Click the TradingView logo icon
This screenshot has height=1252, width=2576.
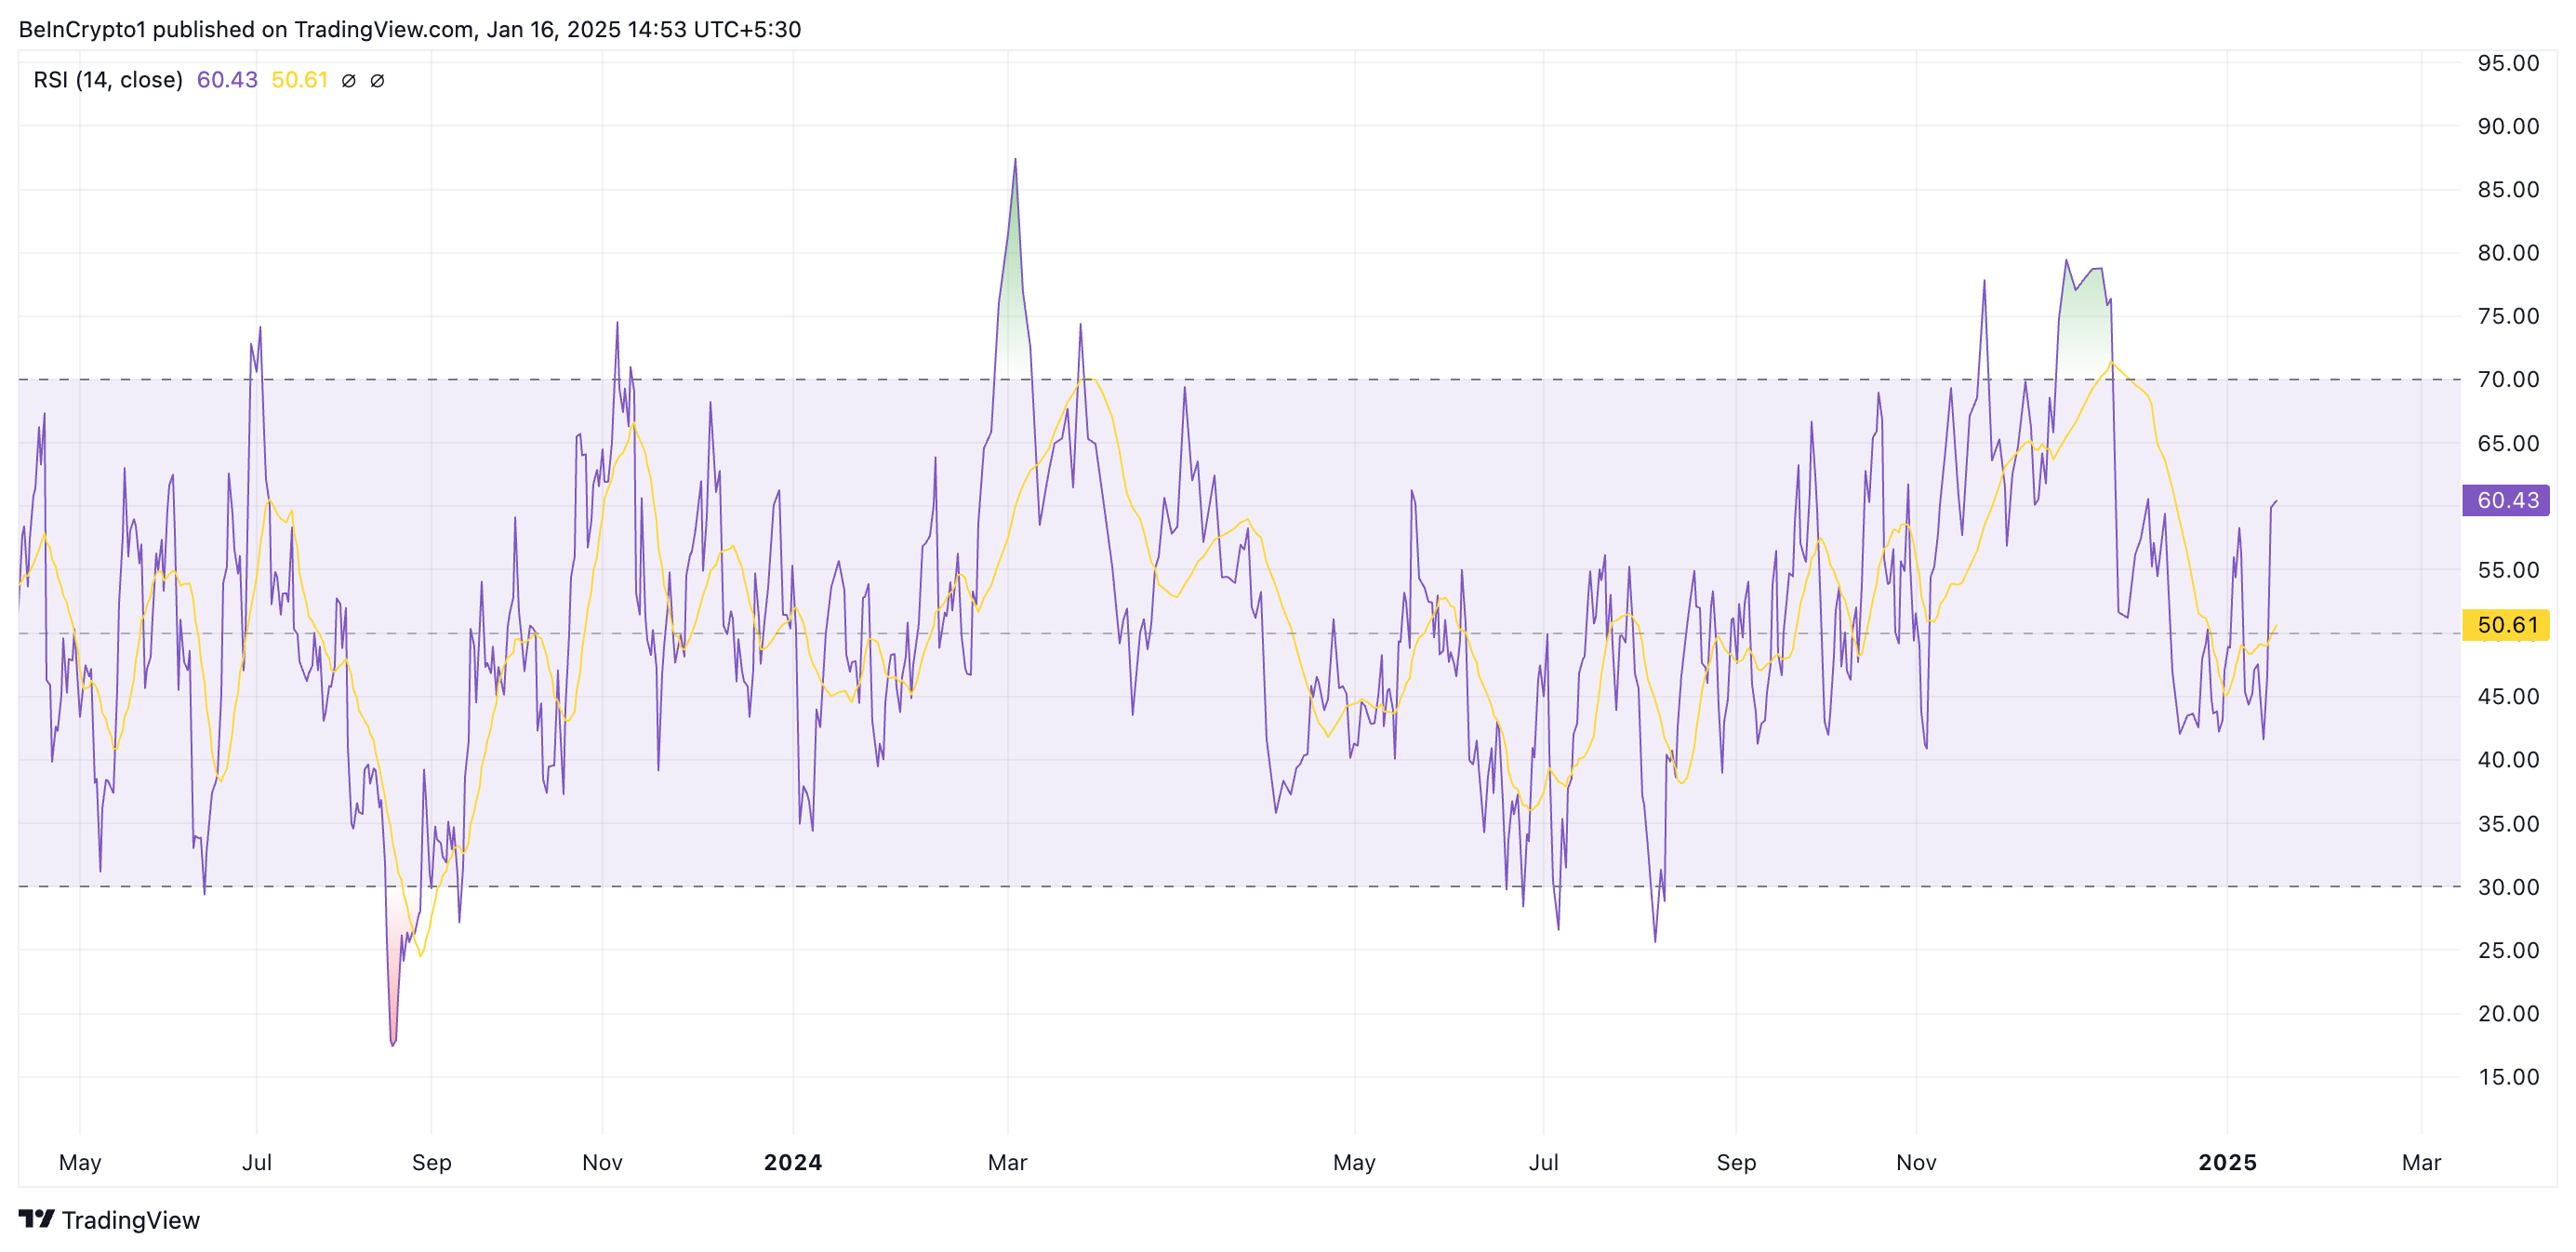[x=36, y=1219]
